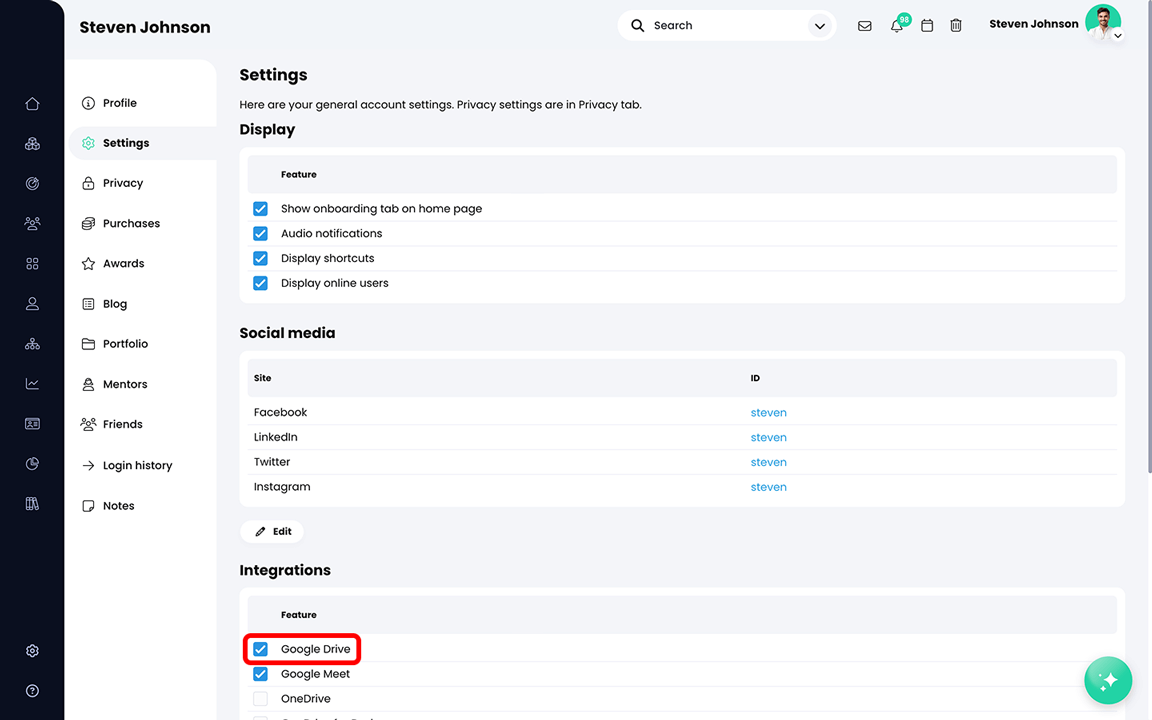Switch to the Privacy tab
The height and width of the screenshot is (720, 1152).
point(124,182)
